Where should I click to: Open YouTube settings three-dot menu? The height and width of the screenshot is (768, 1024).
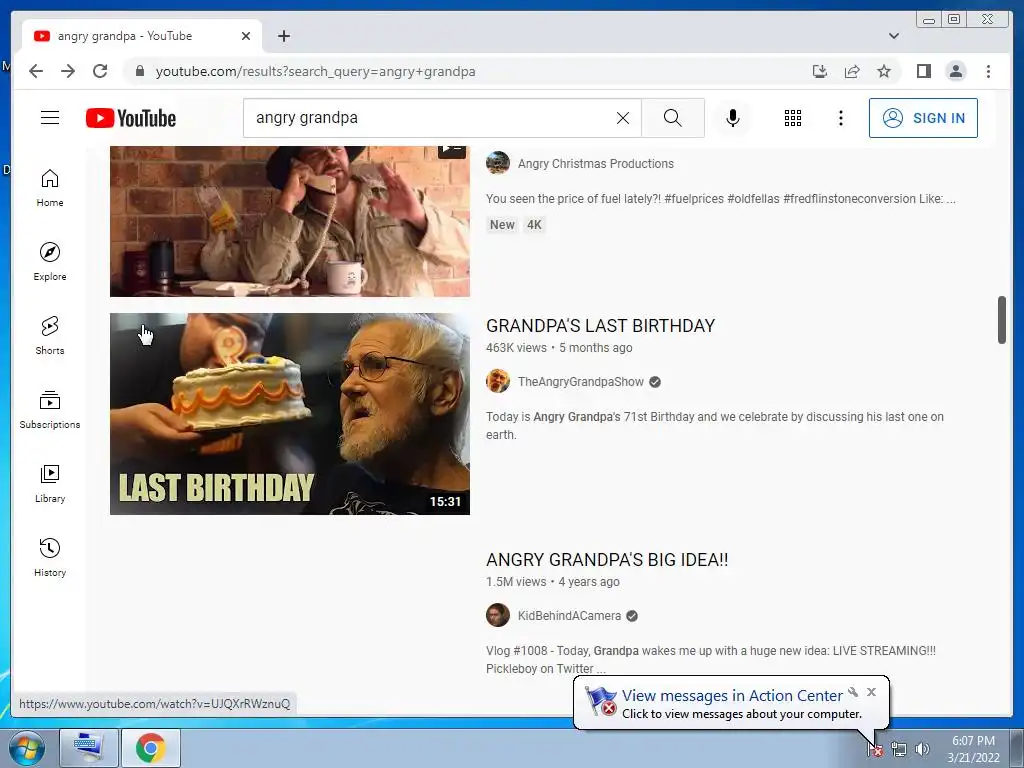pyautogui.click(x=840, y=118)
